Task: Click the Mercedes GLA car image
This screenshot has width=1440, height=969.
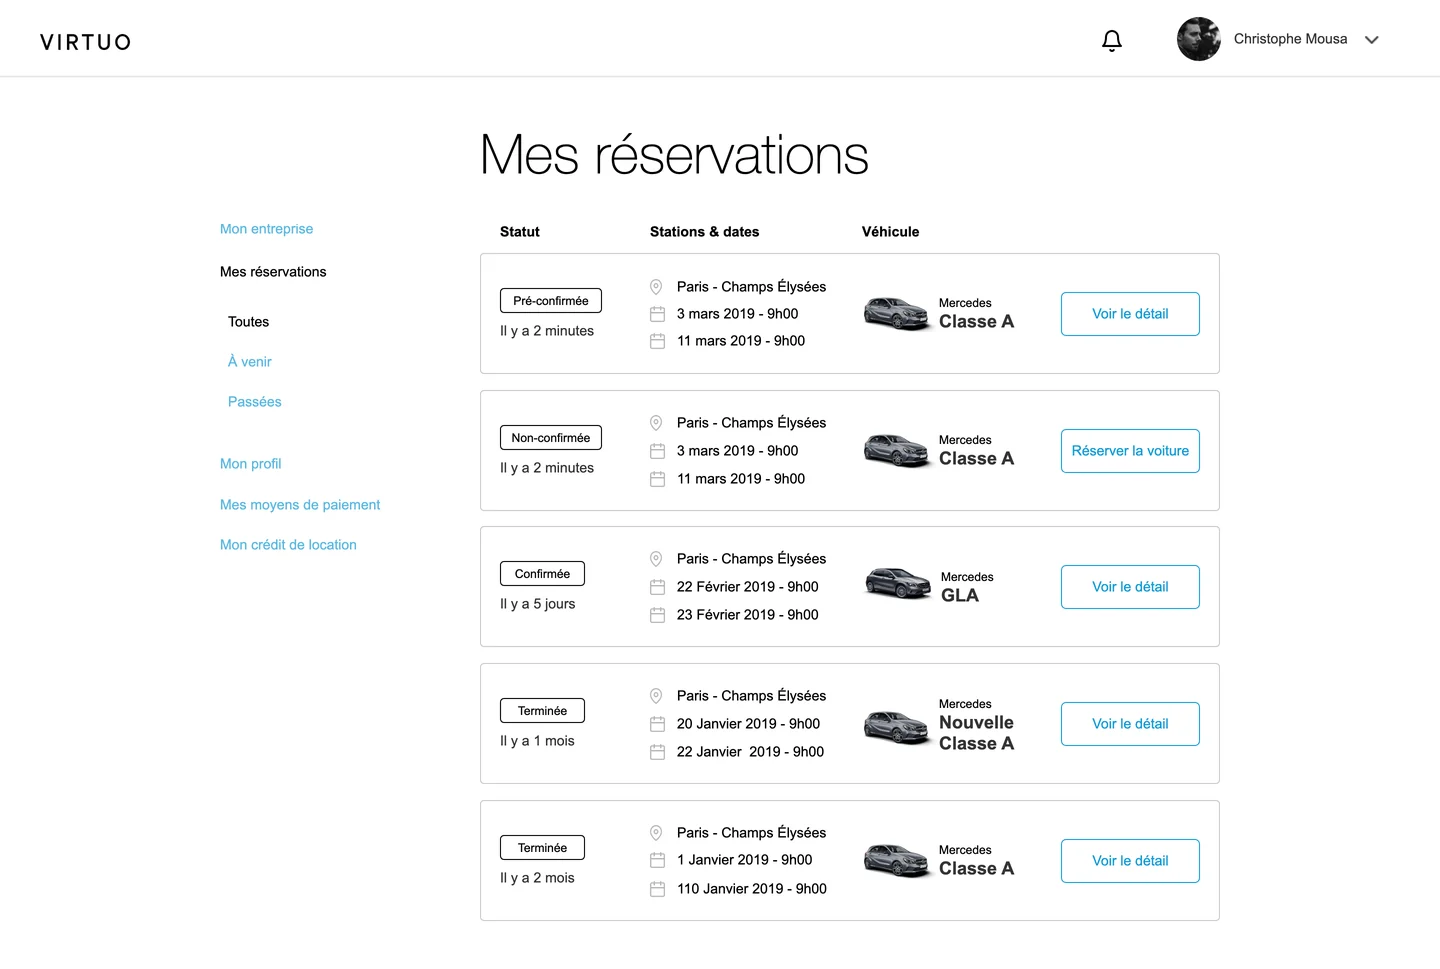Action: point(898,583)
